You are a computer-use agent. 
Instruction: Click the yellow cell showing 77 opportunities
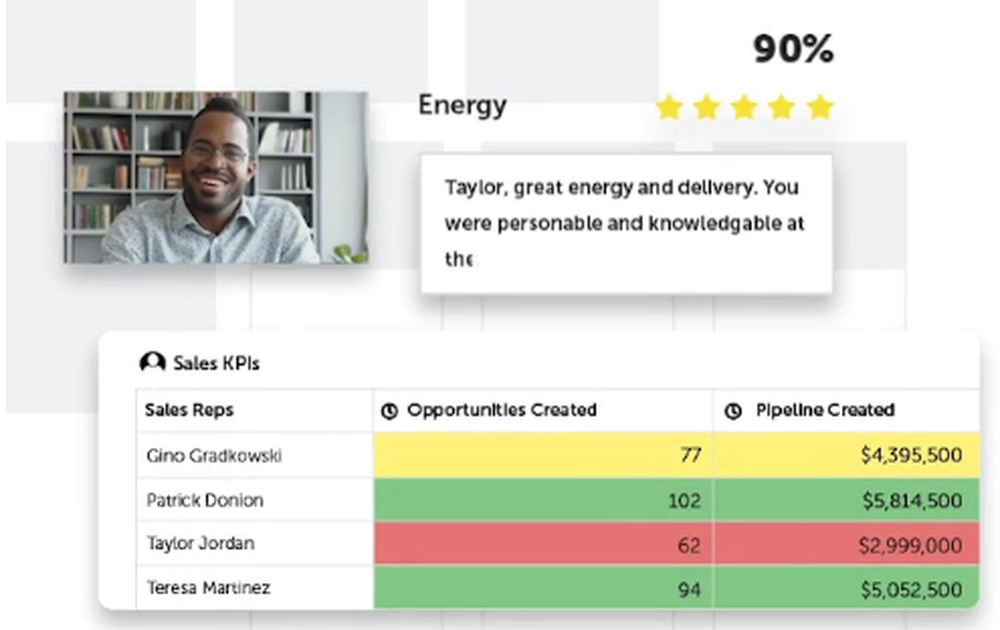(543, 455)
